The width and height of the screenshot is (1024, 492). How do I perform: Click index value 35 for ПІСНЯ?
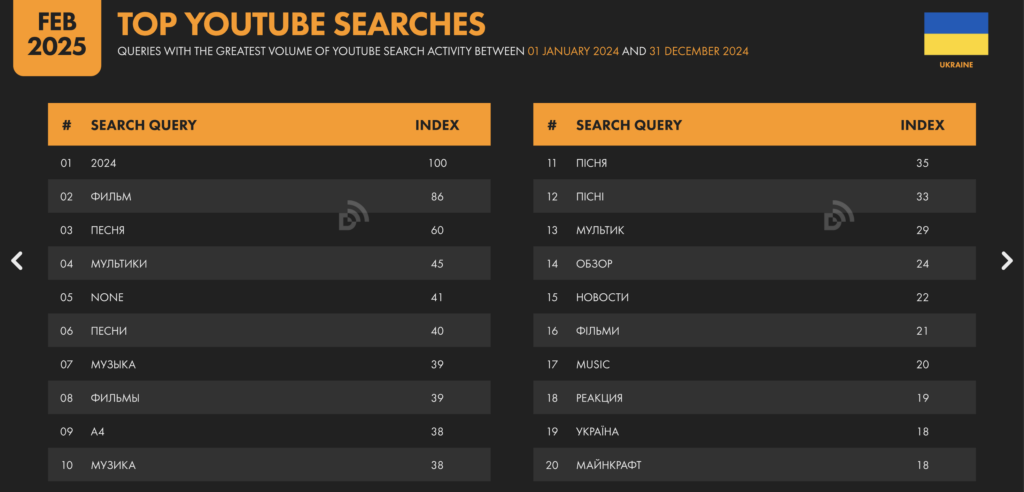click(922, 163)
